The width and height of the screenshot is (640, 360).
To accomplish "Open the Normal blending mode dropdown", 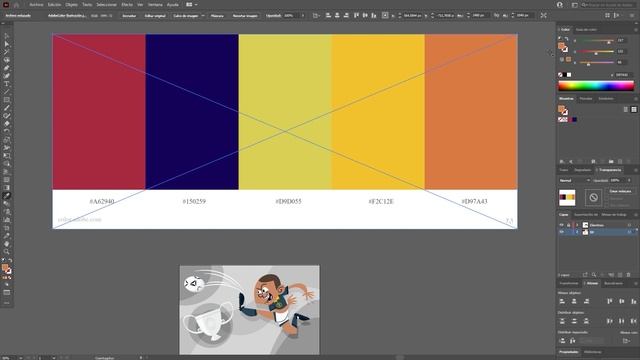I will coord(575,180).
